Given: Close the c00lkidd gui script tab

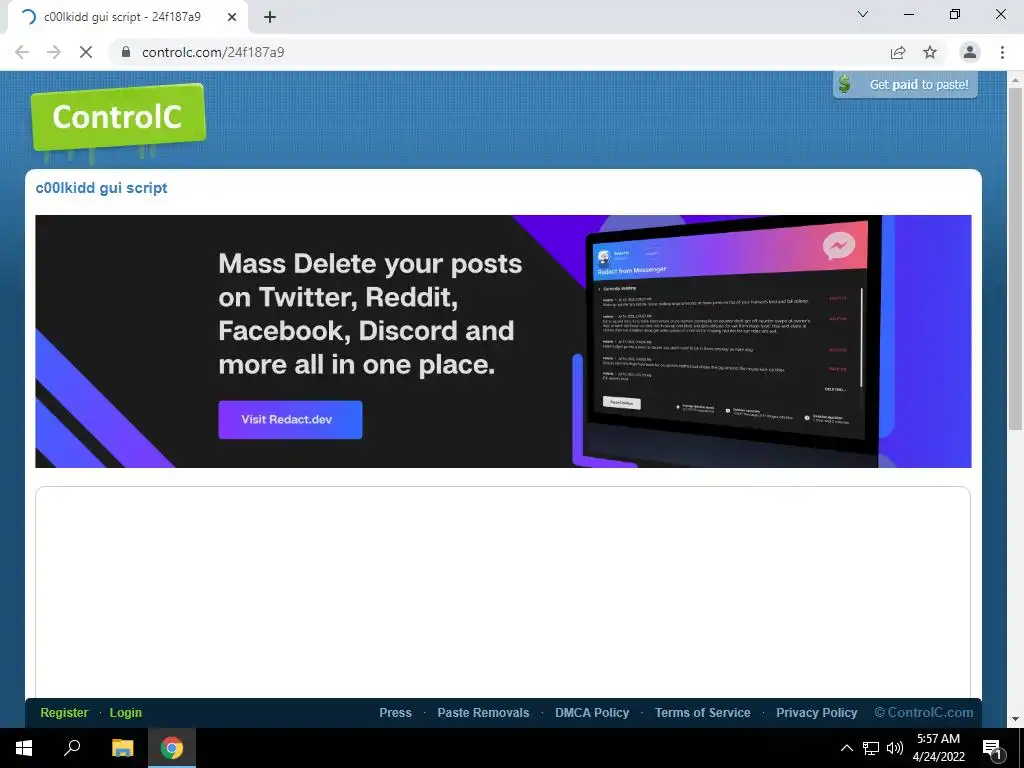Looking at the screenshot, I should [x=232, y=17].
